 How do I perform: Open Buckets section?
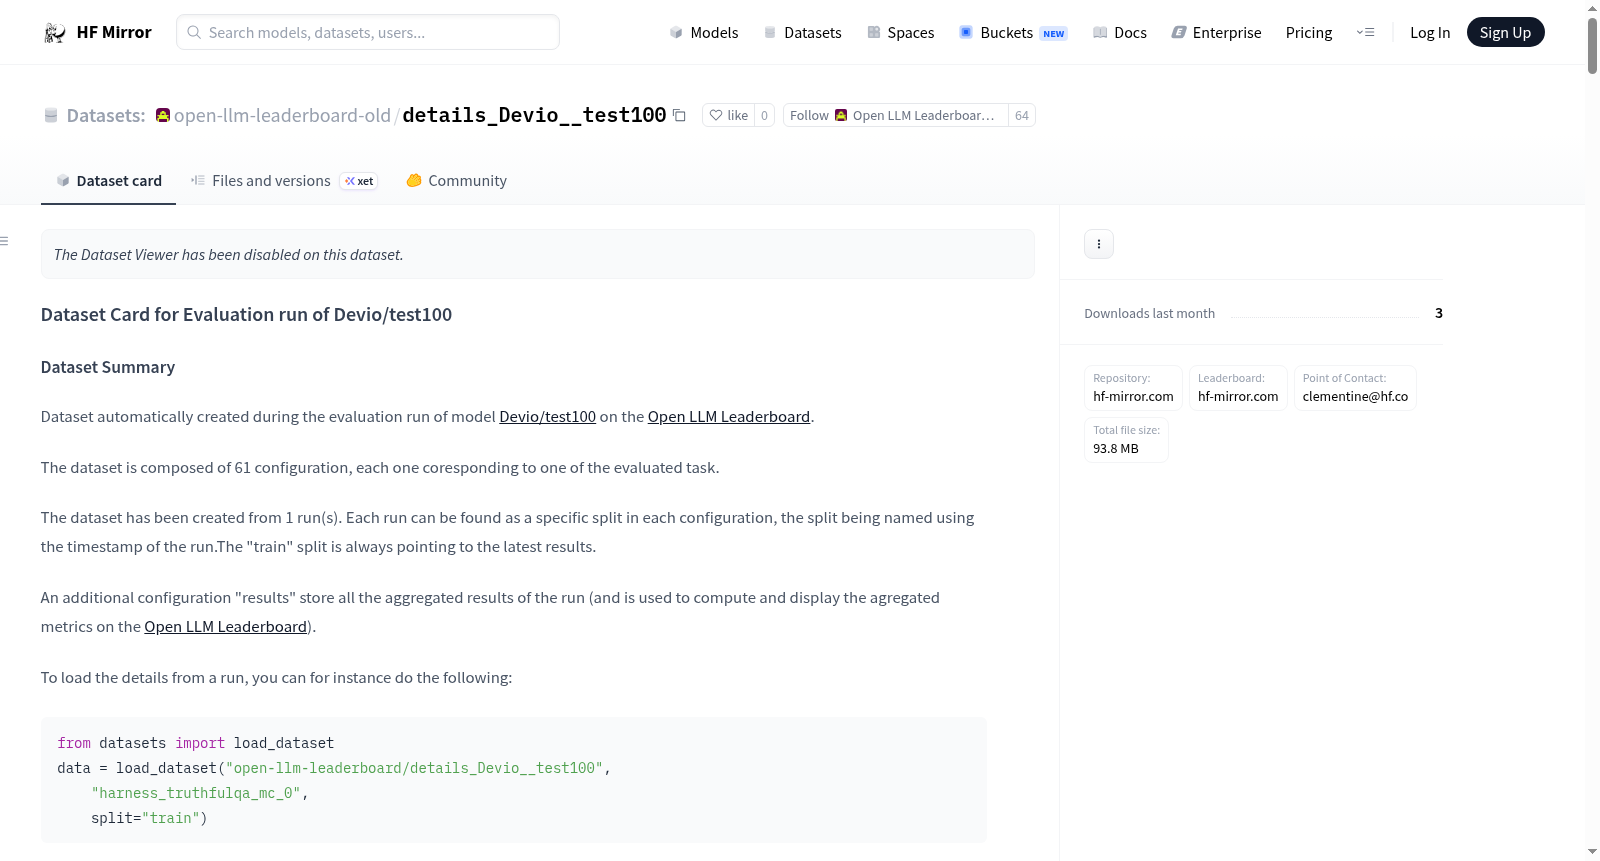pos(1013,32)
